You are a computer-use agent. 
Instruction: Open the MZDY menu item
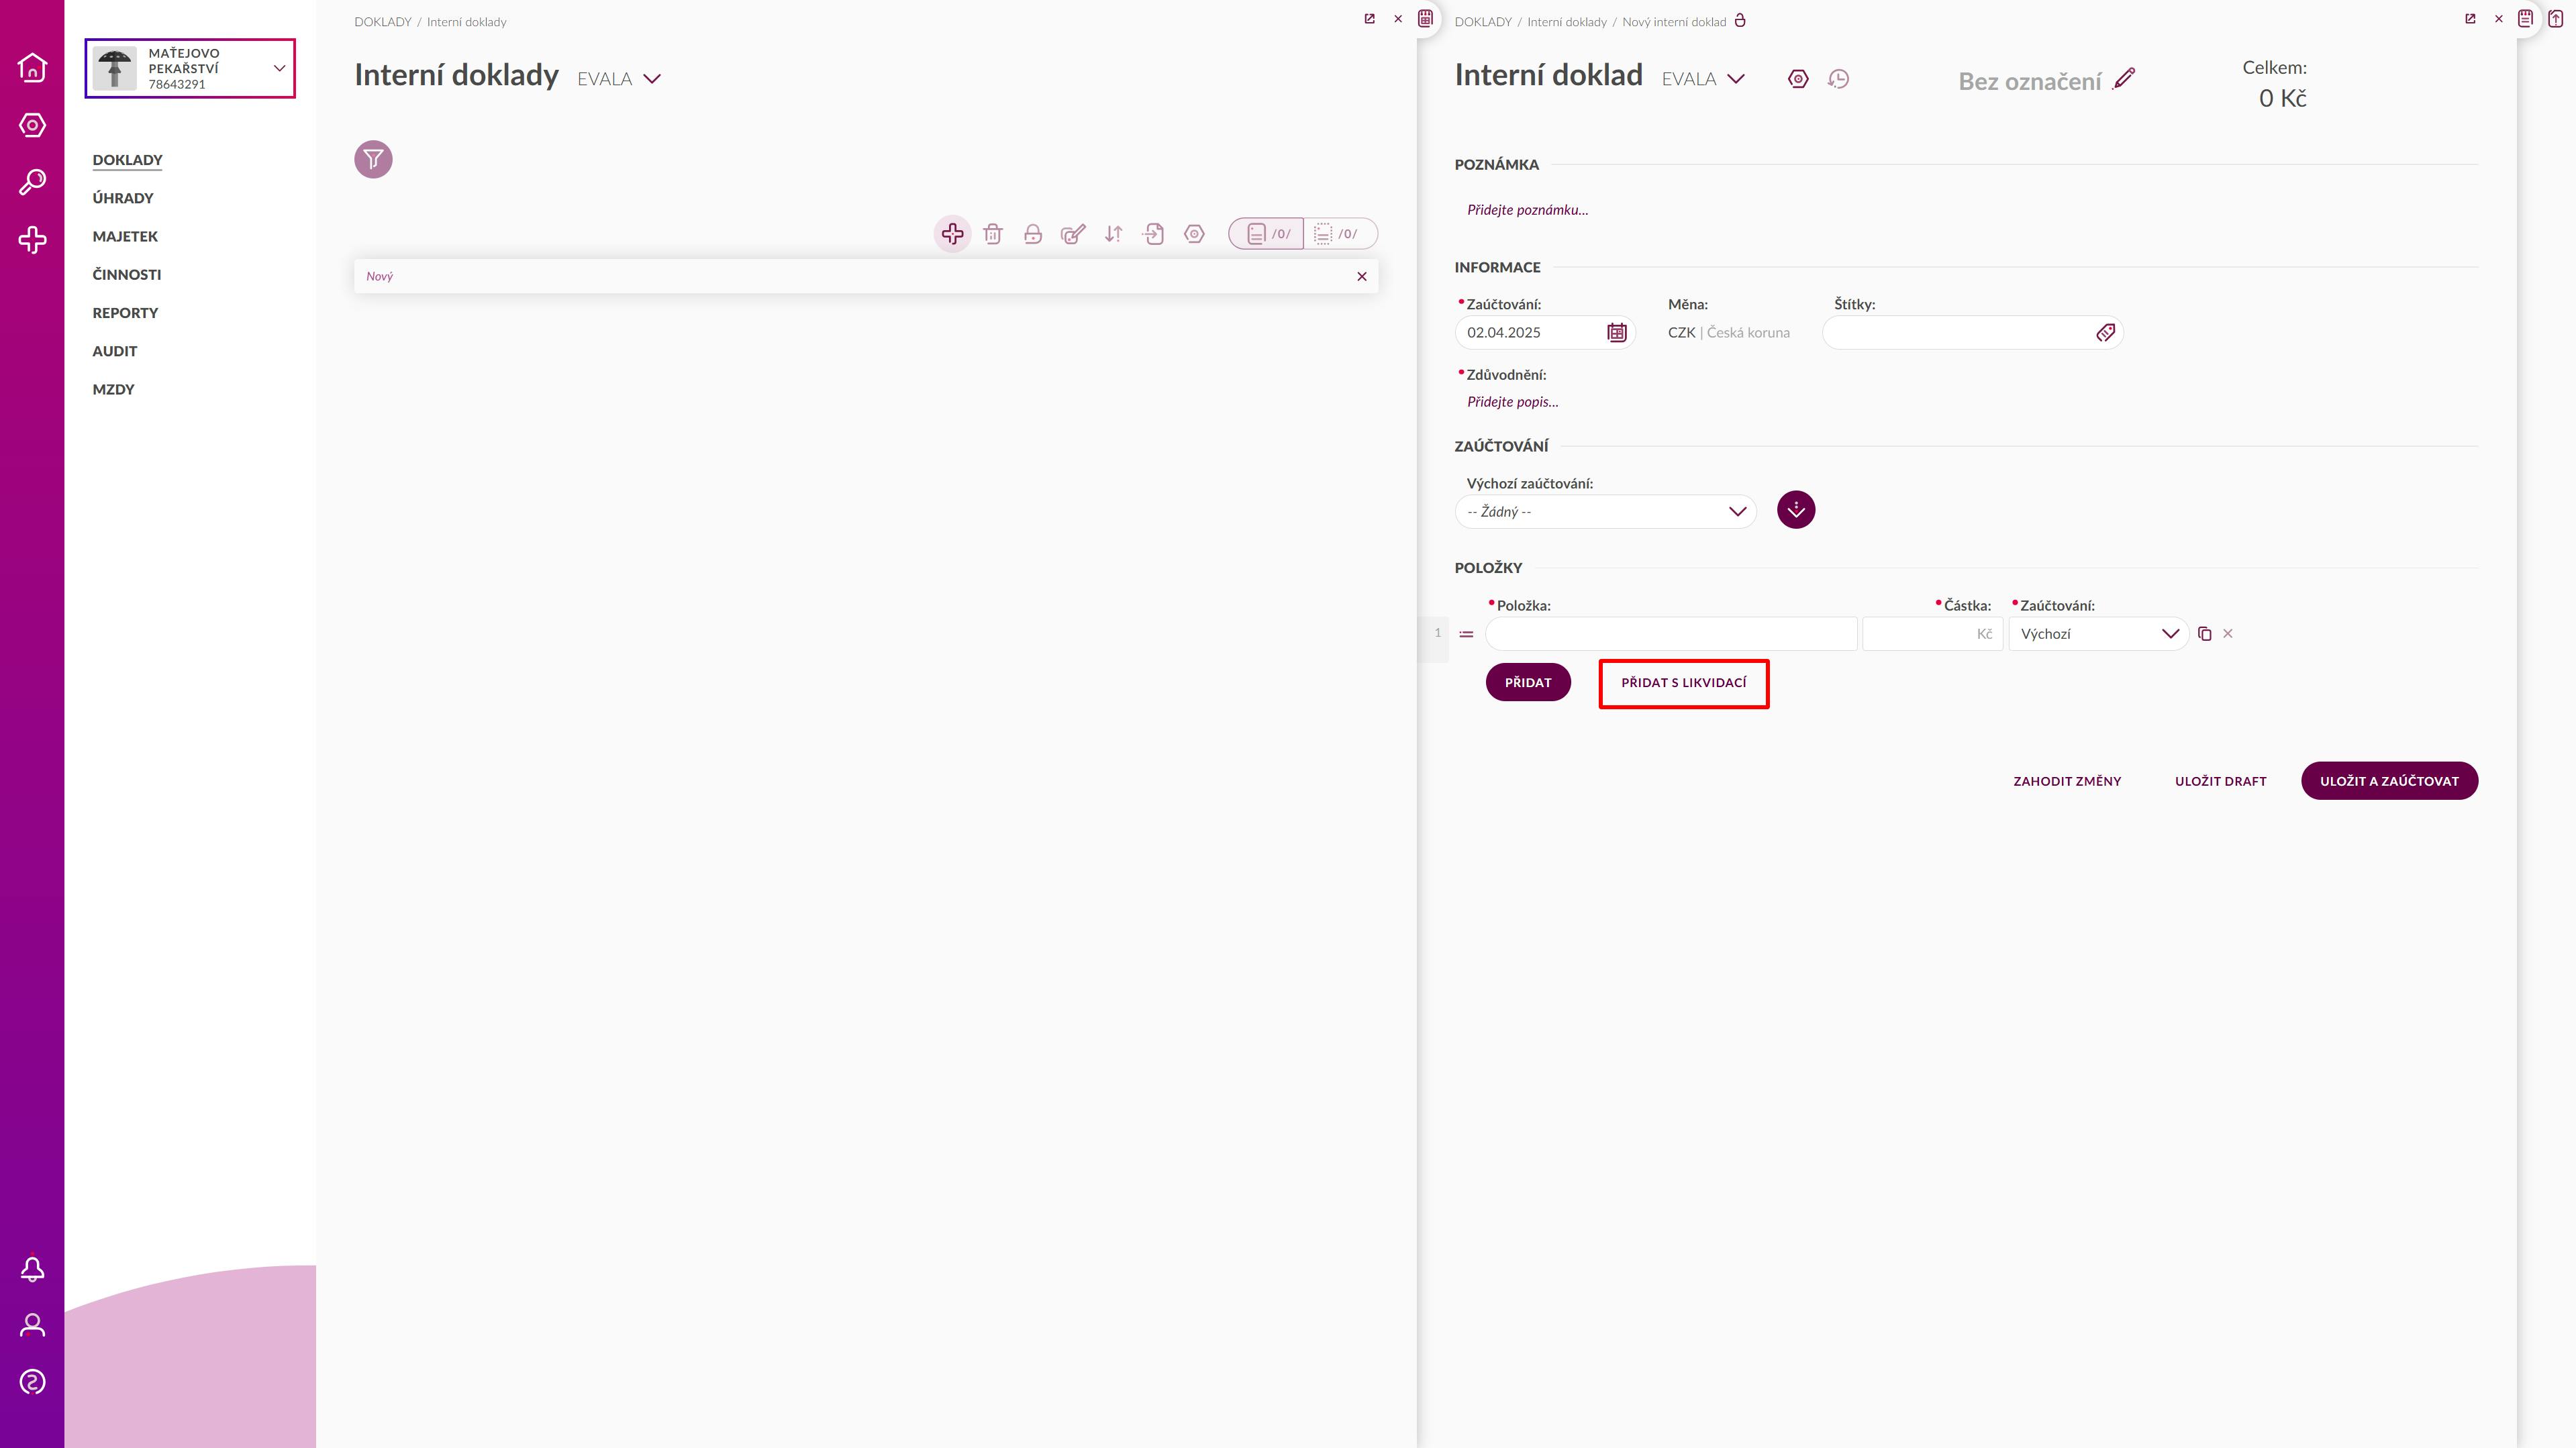tap(113, 389)
